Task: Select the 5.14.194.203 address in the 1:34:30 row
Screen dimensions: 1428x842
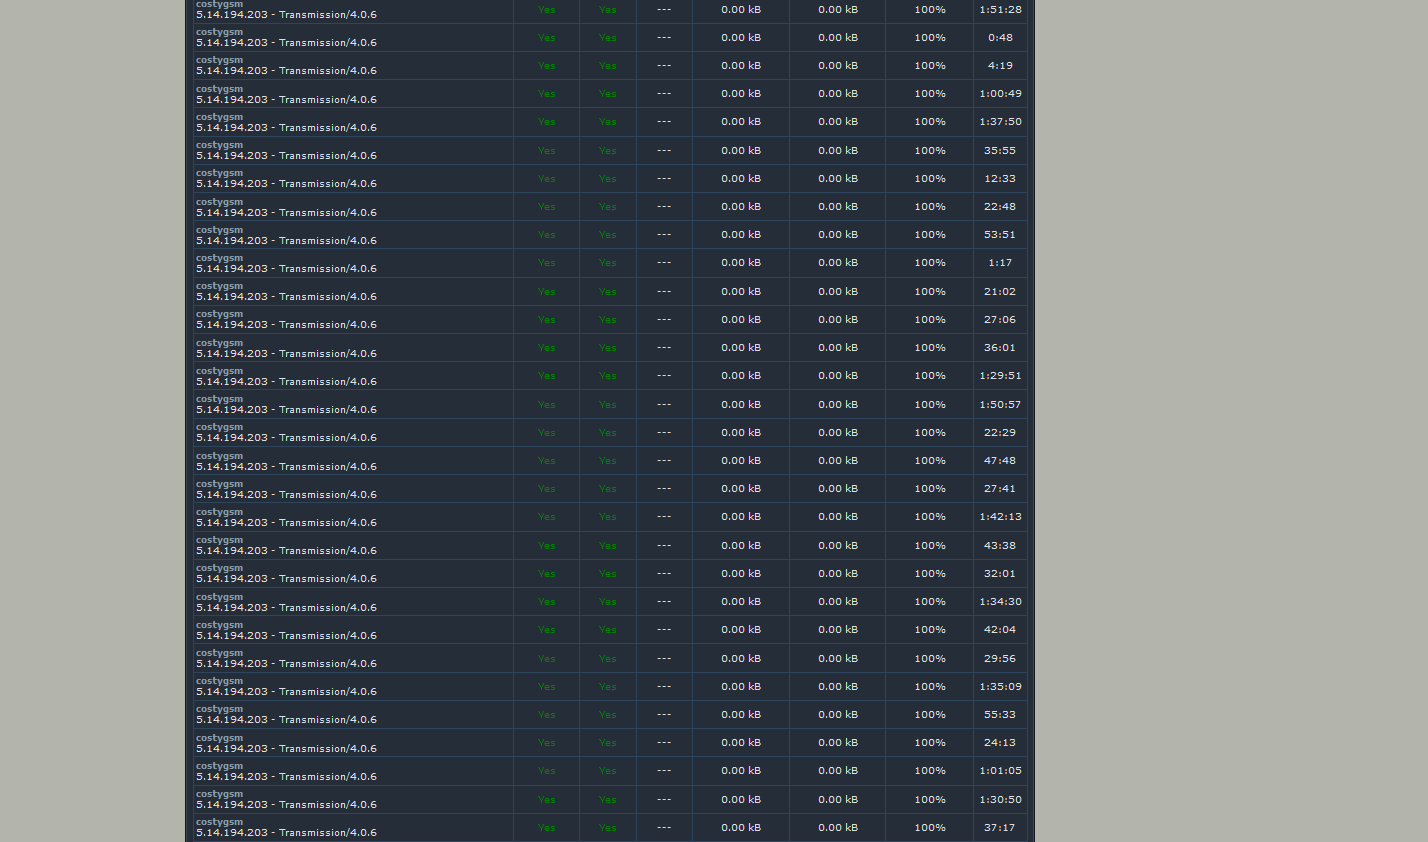Action: [x=231, y=608]
